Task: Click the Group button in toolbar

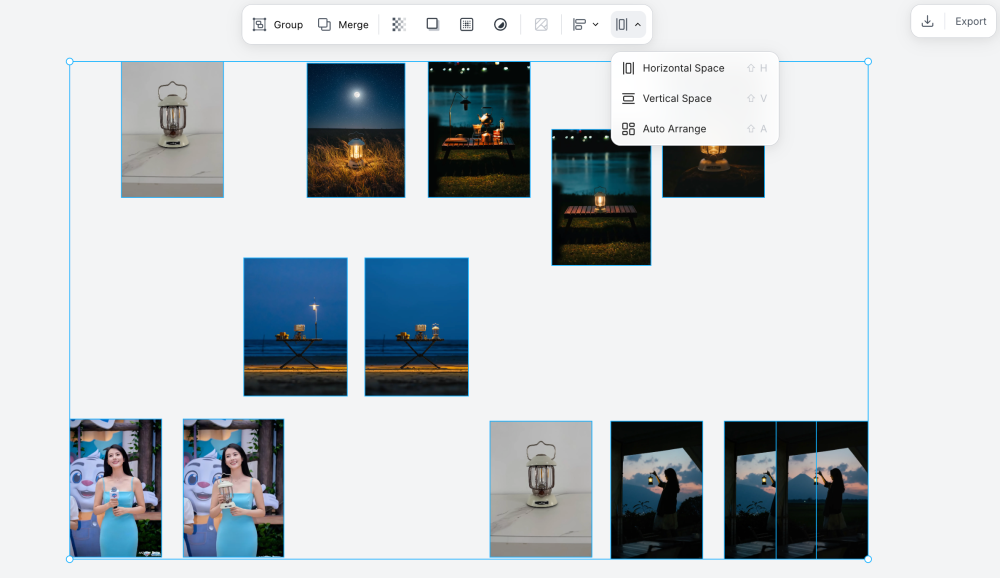Action: (x=277, y=24)
